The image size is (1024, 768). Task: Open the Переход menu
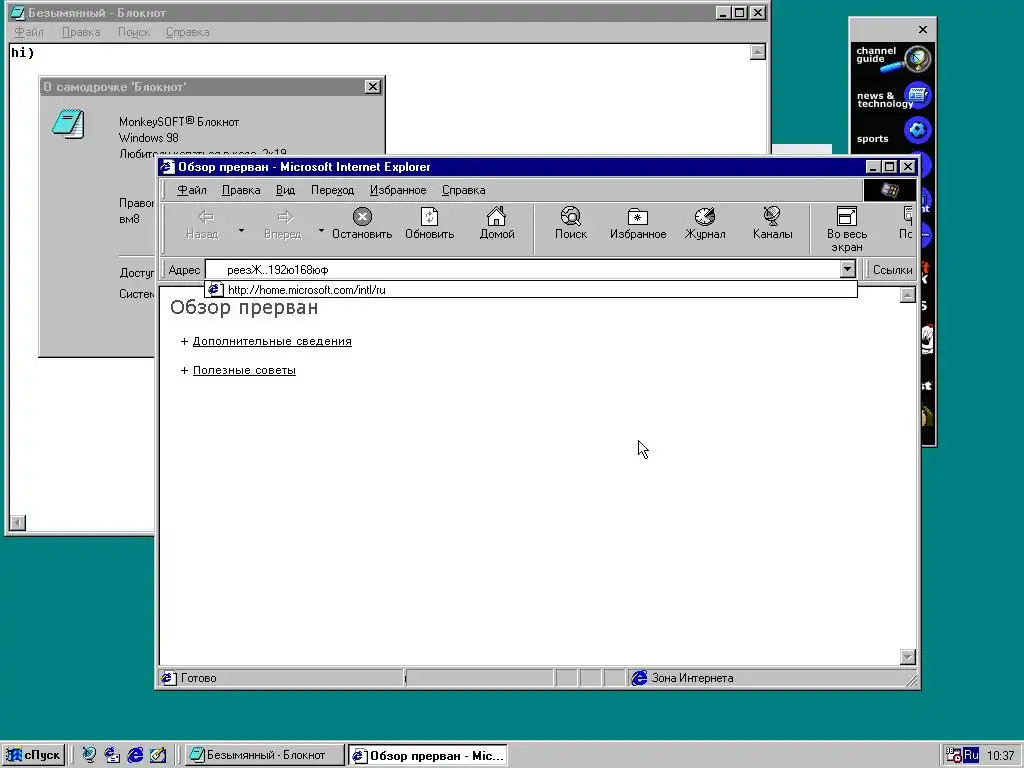pyautogui.click(x=332, y=190)
